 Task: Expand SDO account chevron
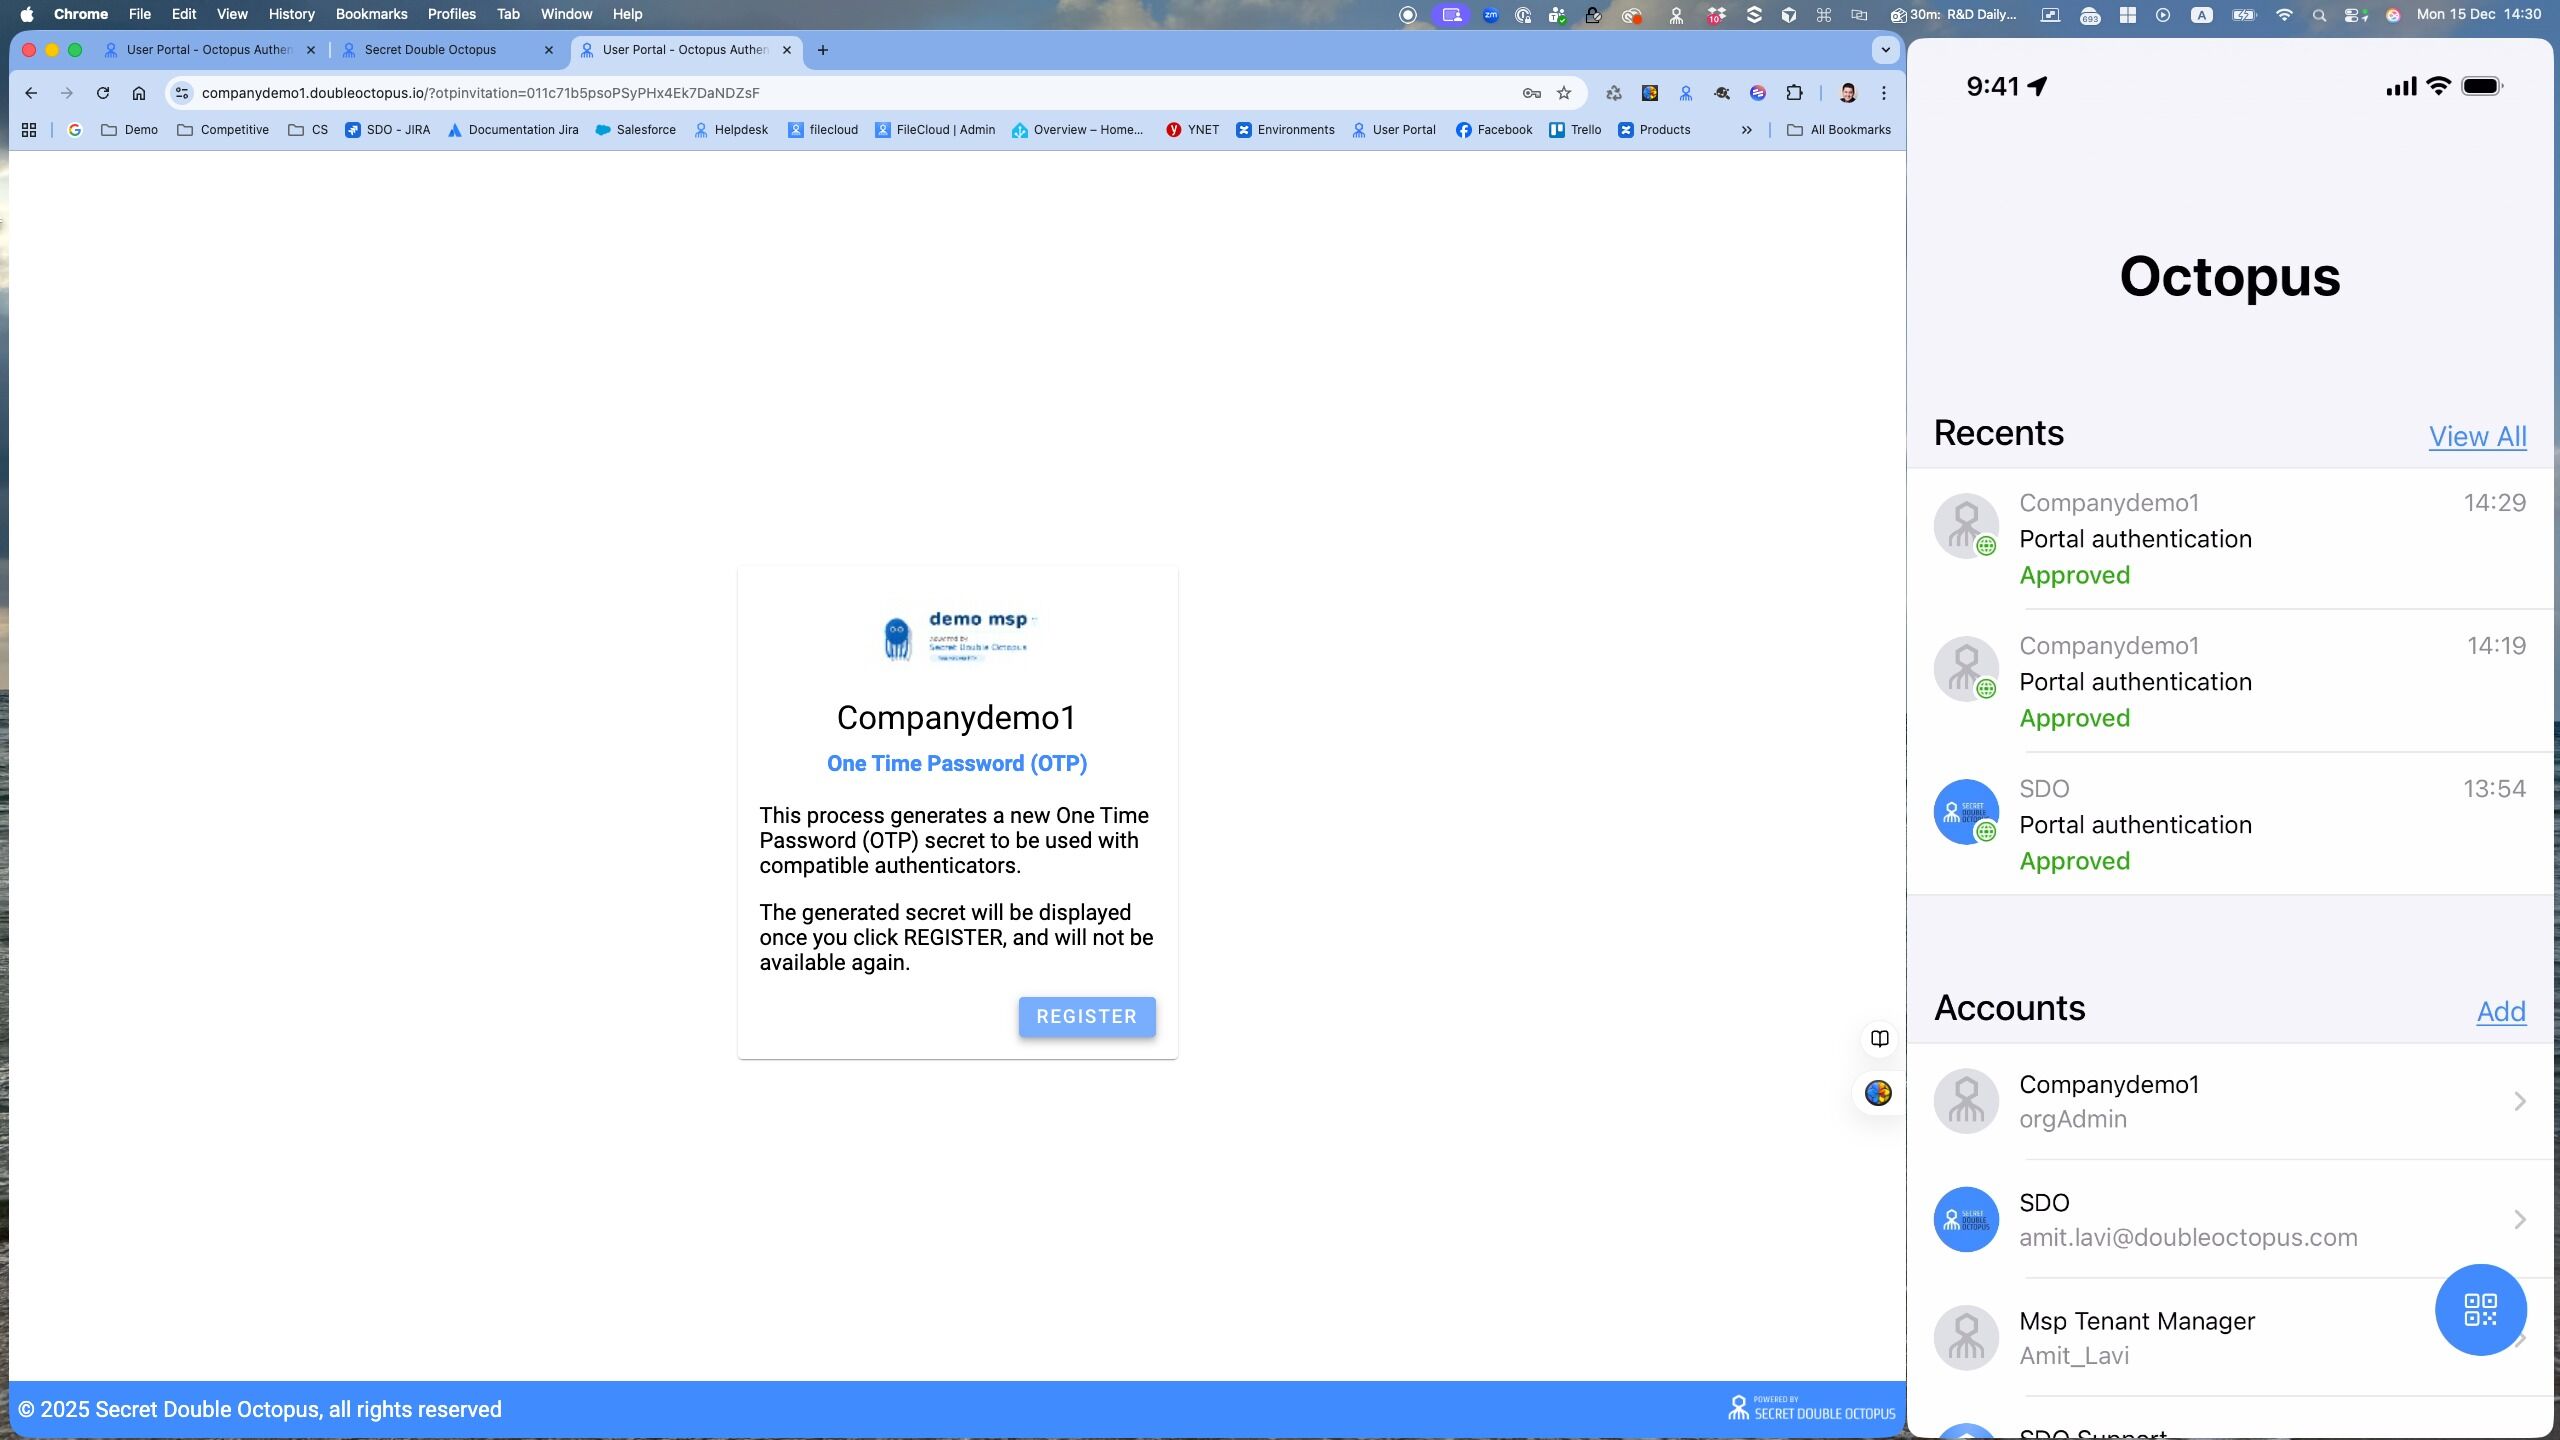coord(2519,1219)
